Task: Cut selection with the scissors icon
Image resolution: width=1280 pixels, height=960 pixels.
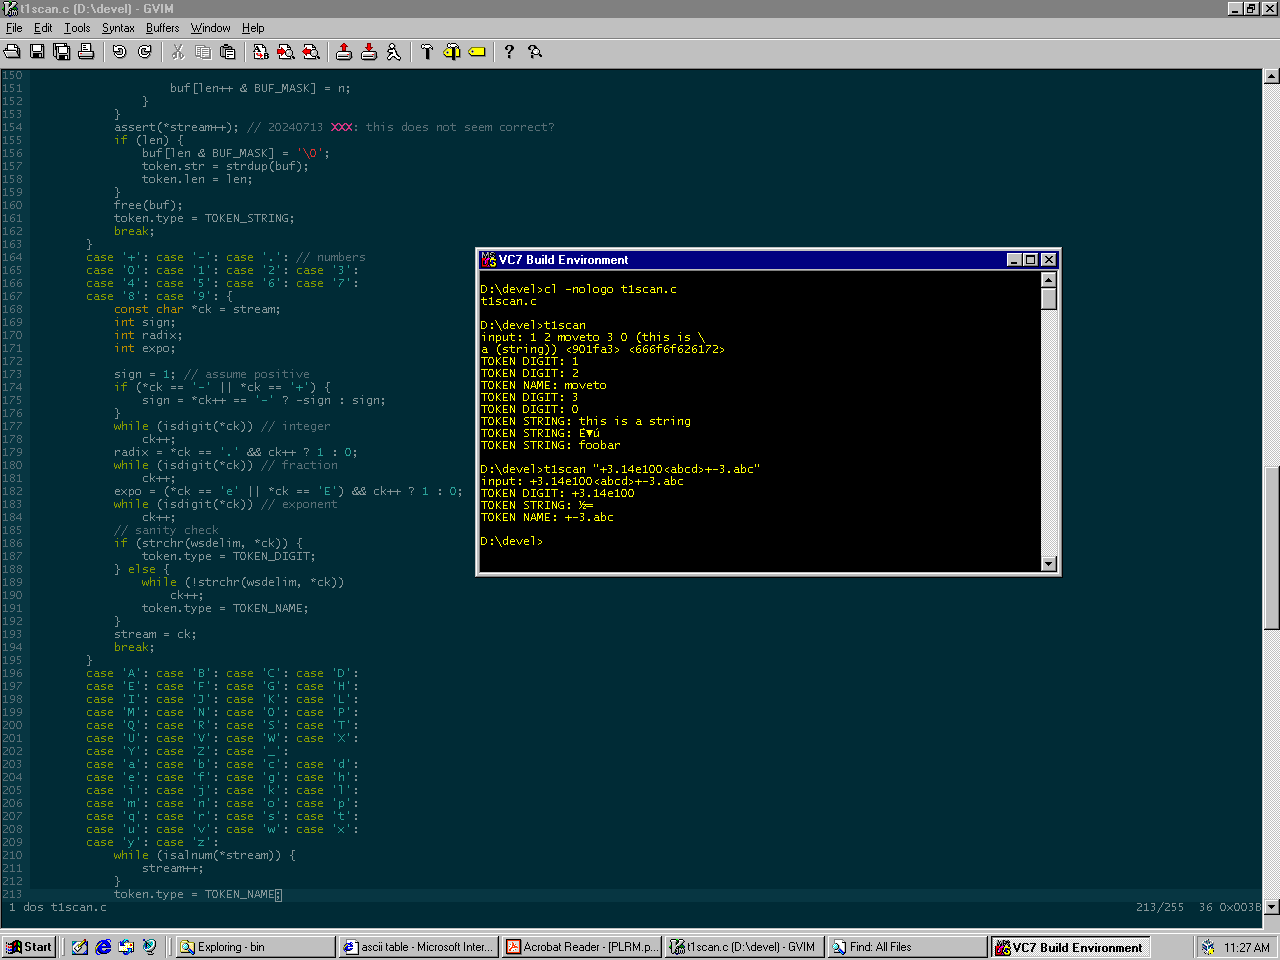Action: [178, 51]
